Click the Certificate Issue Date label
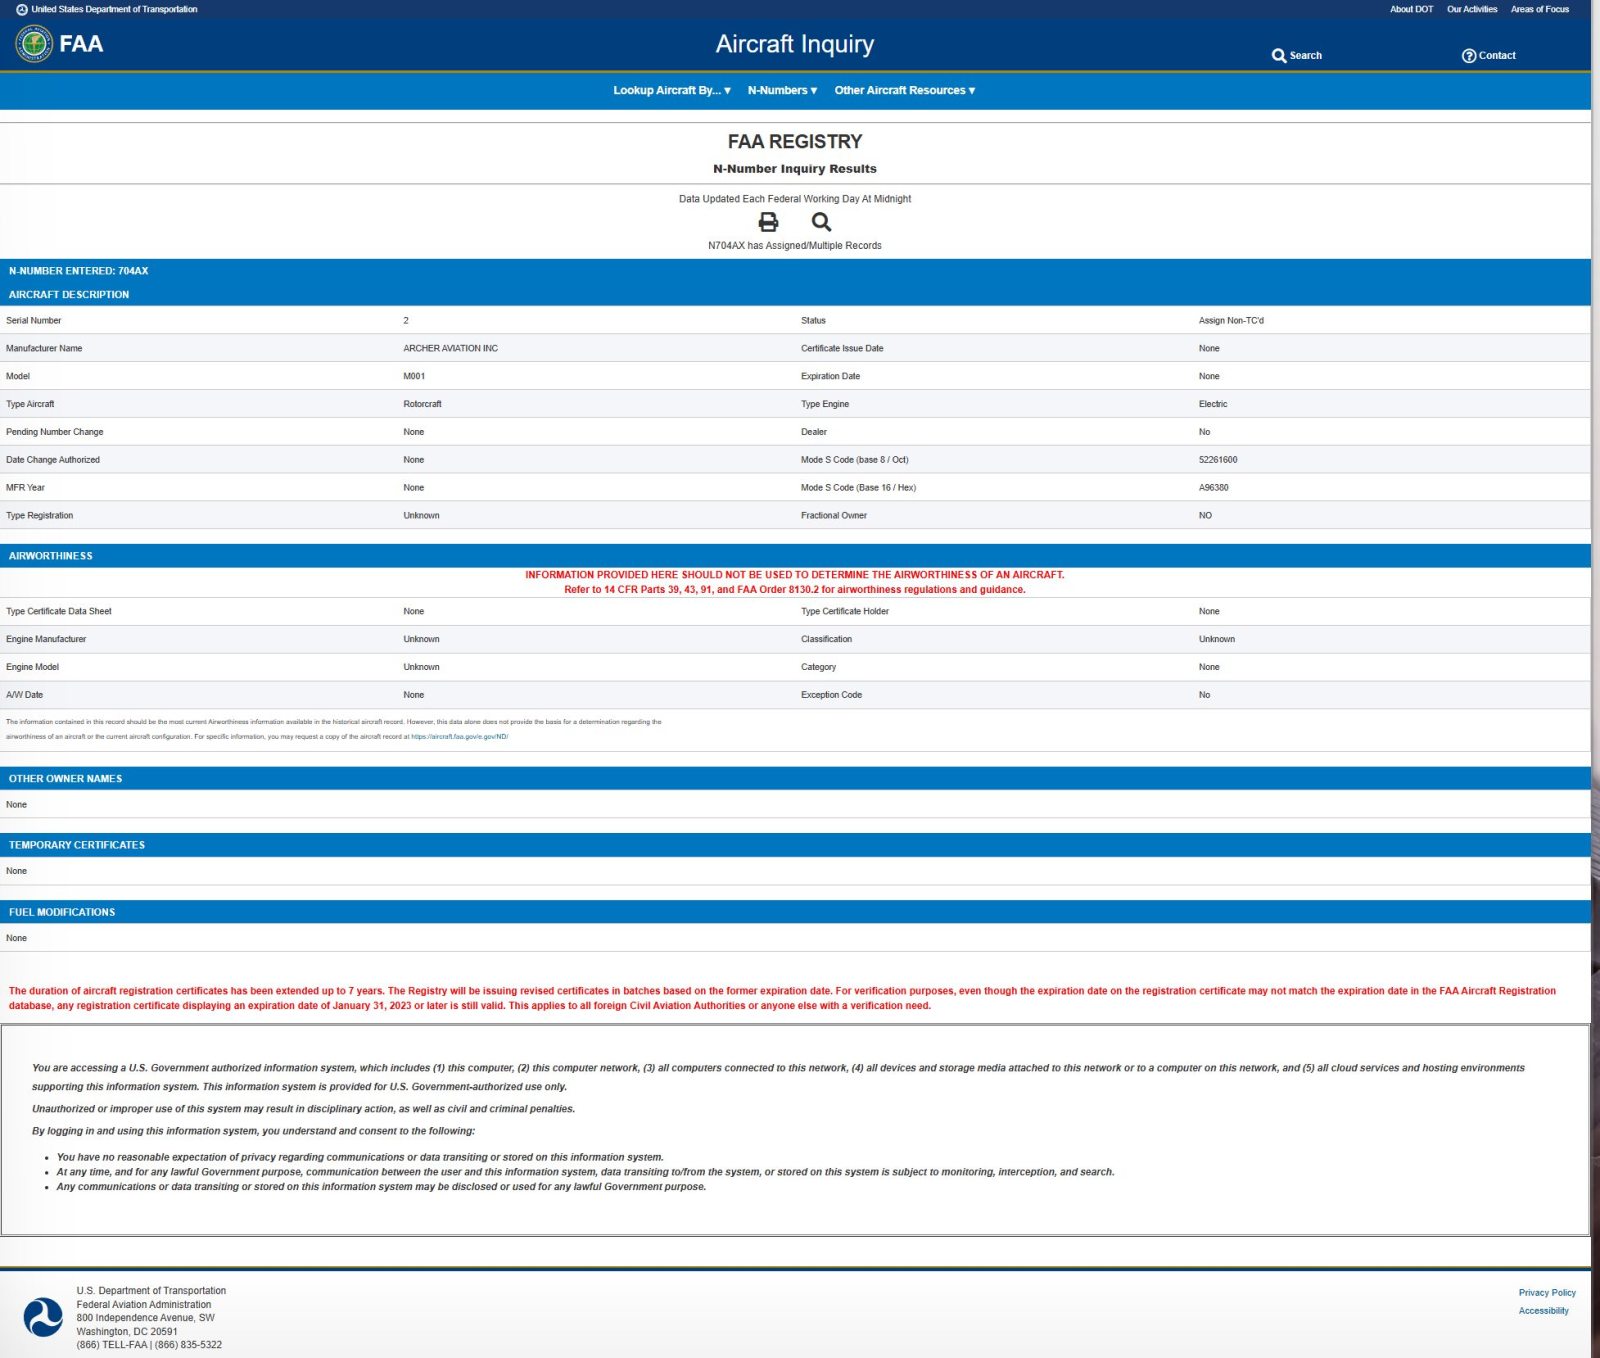1600x1358 pixels. (x=842, y=348)
